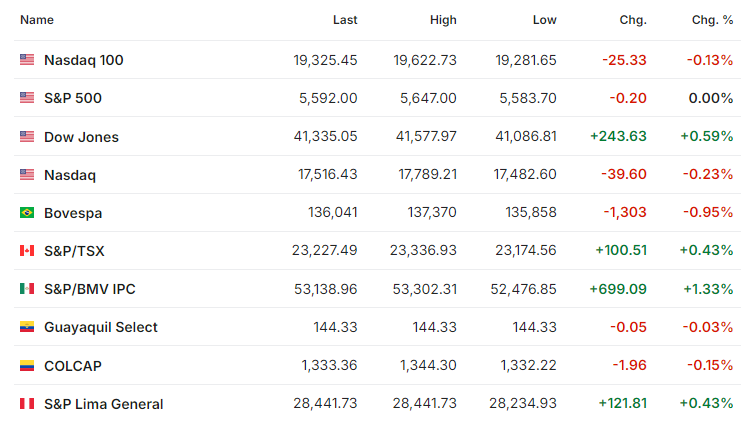The image size is (741, 421).
Task: Open the S&P 500 index page
Action: (73, 98)
